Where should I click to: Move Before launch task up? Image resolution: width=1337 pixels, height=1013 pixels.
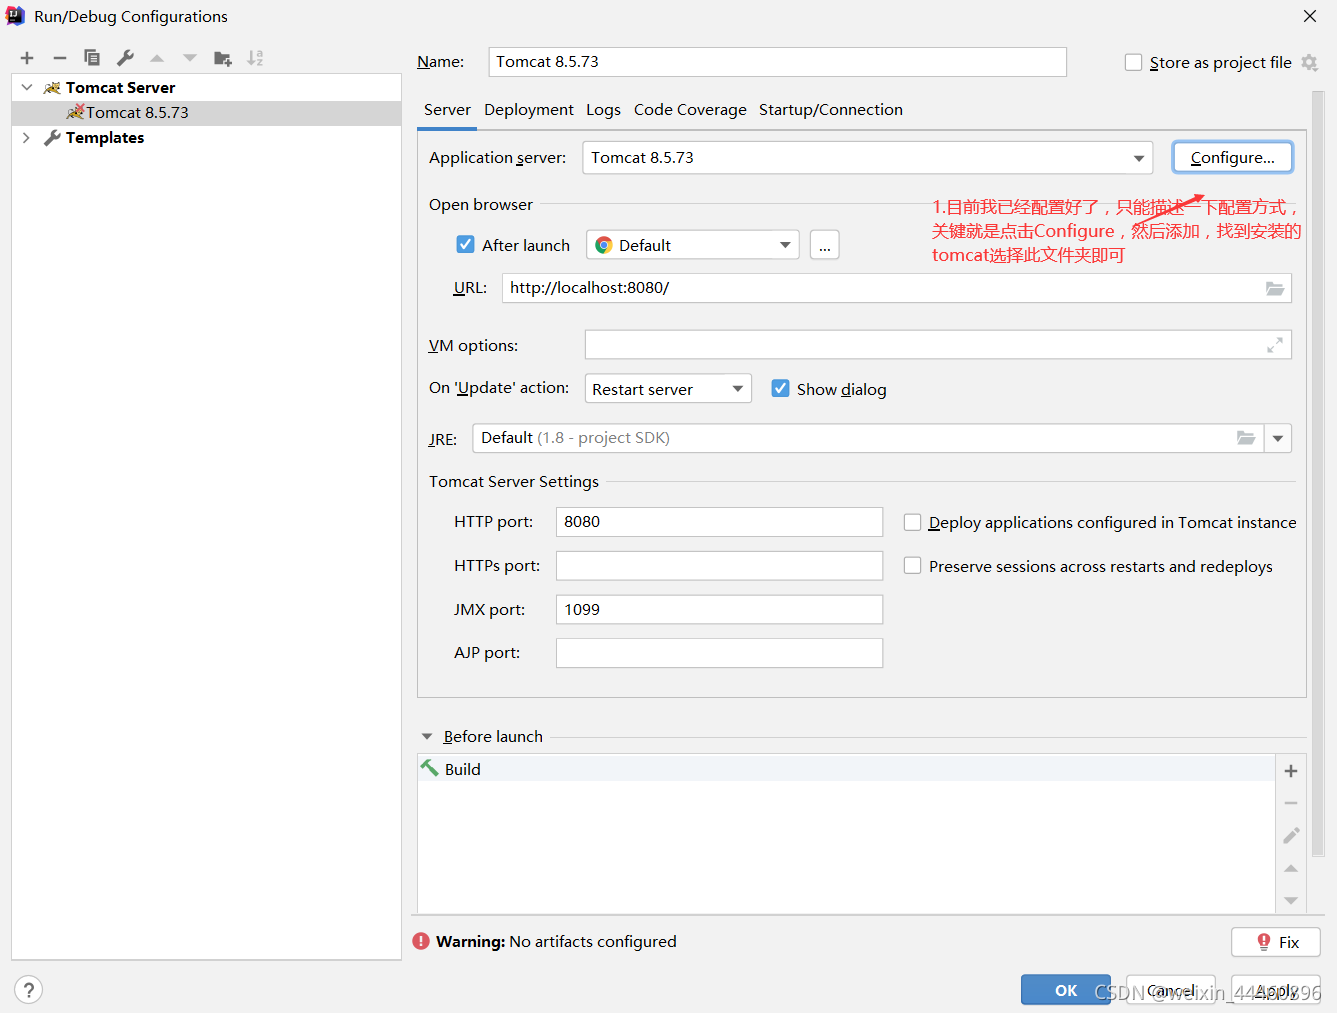[x=1291, y=868]
